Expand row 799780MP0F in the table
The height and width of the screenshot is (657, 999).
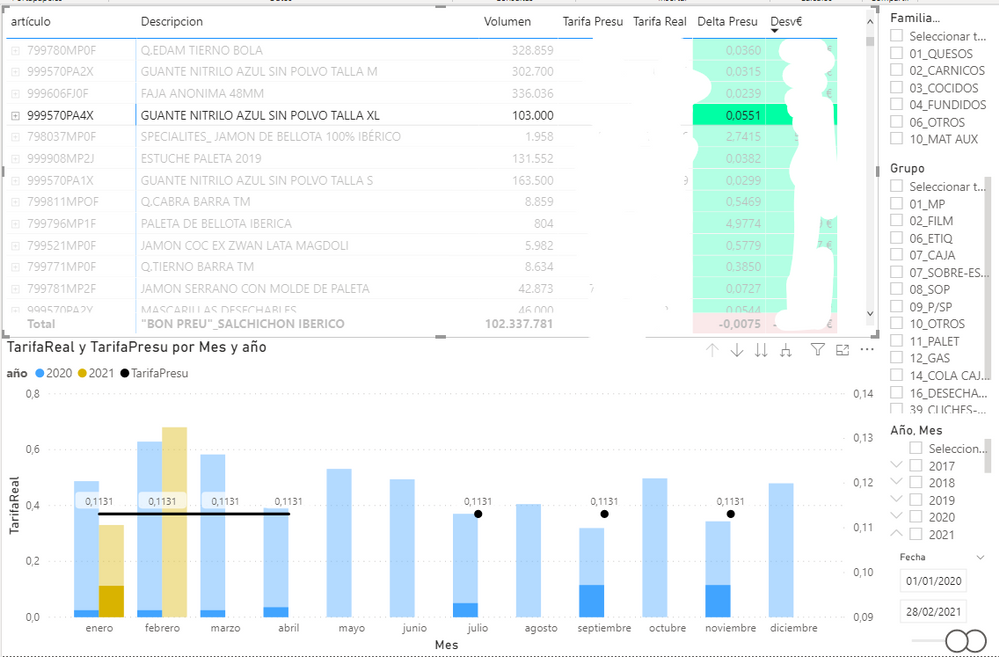tap(15, 50)
